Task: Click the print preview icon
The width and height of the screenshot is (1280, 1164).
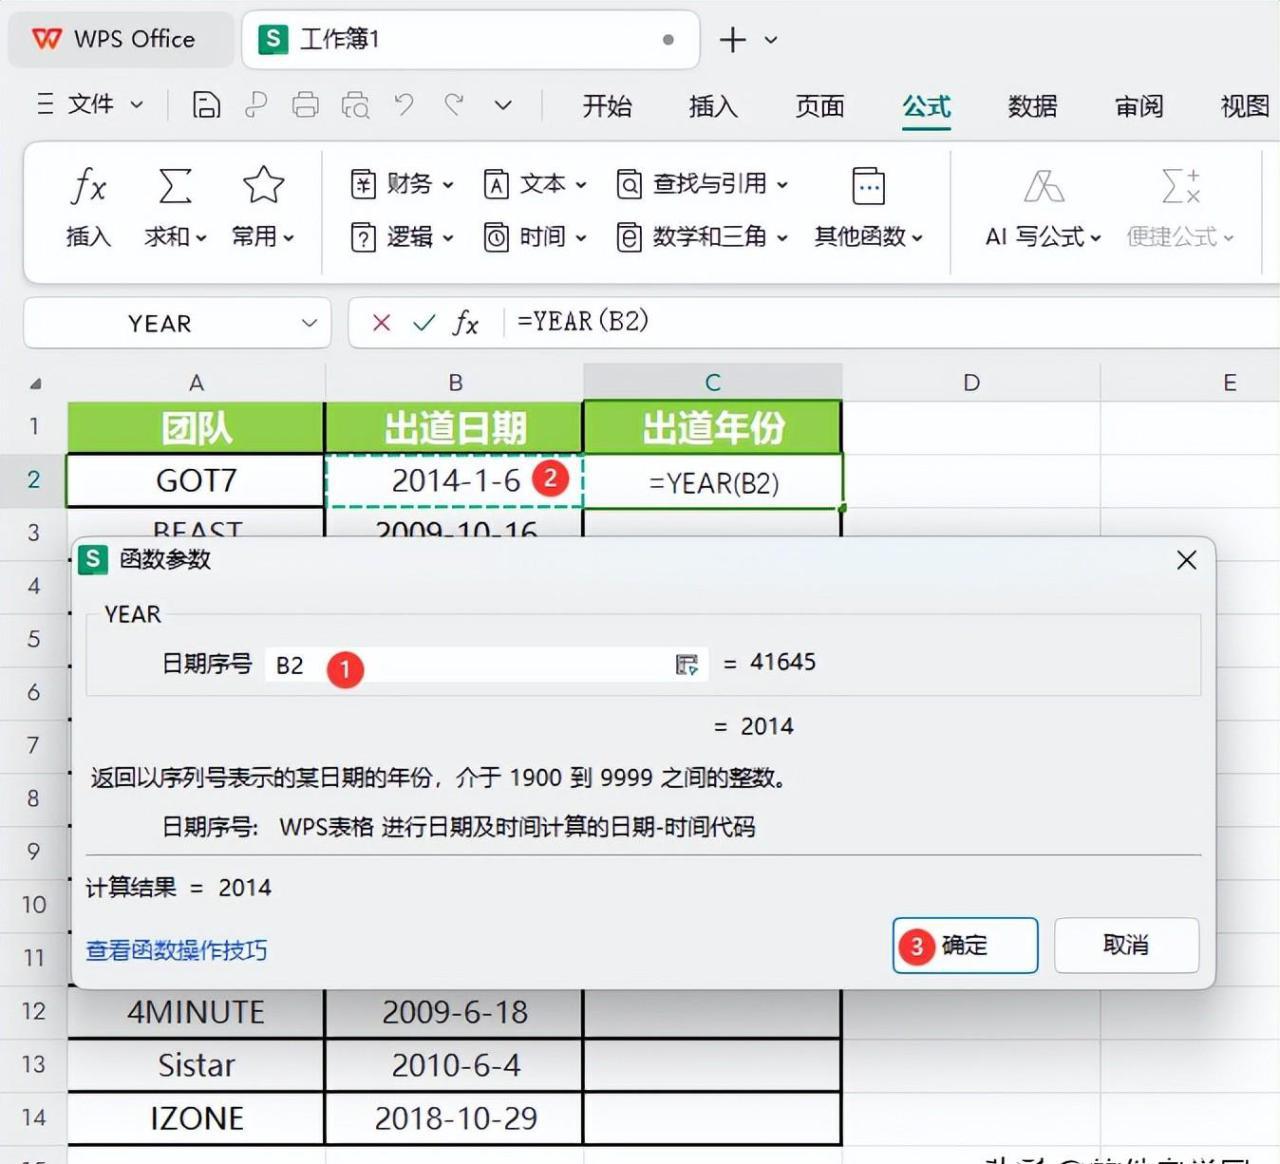Action: pos(355,104)
